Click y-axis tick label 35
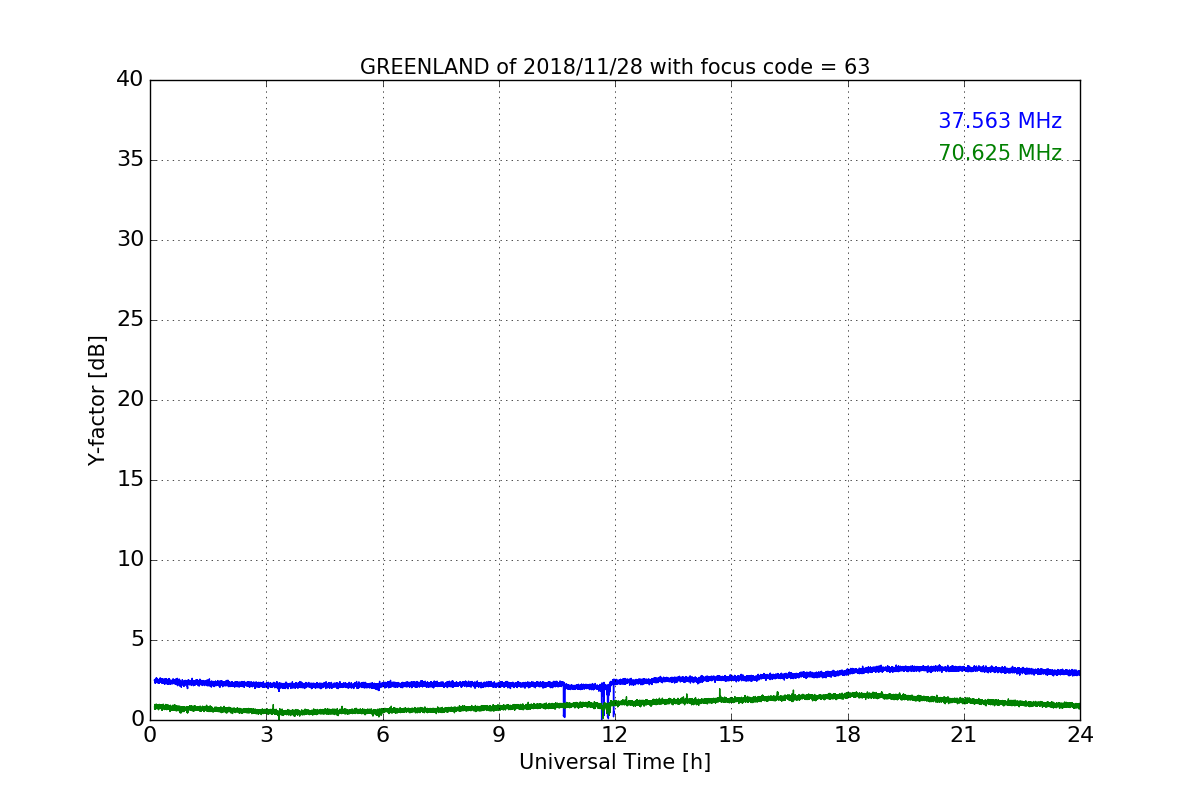 (130, 159)
